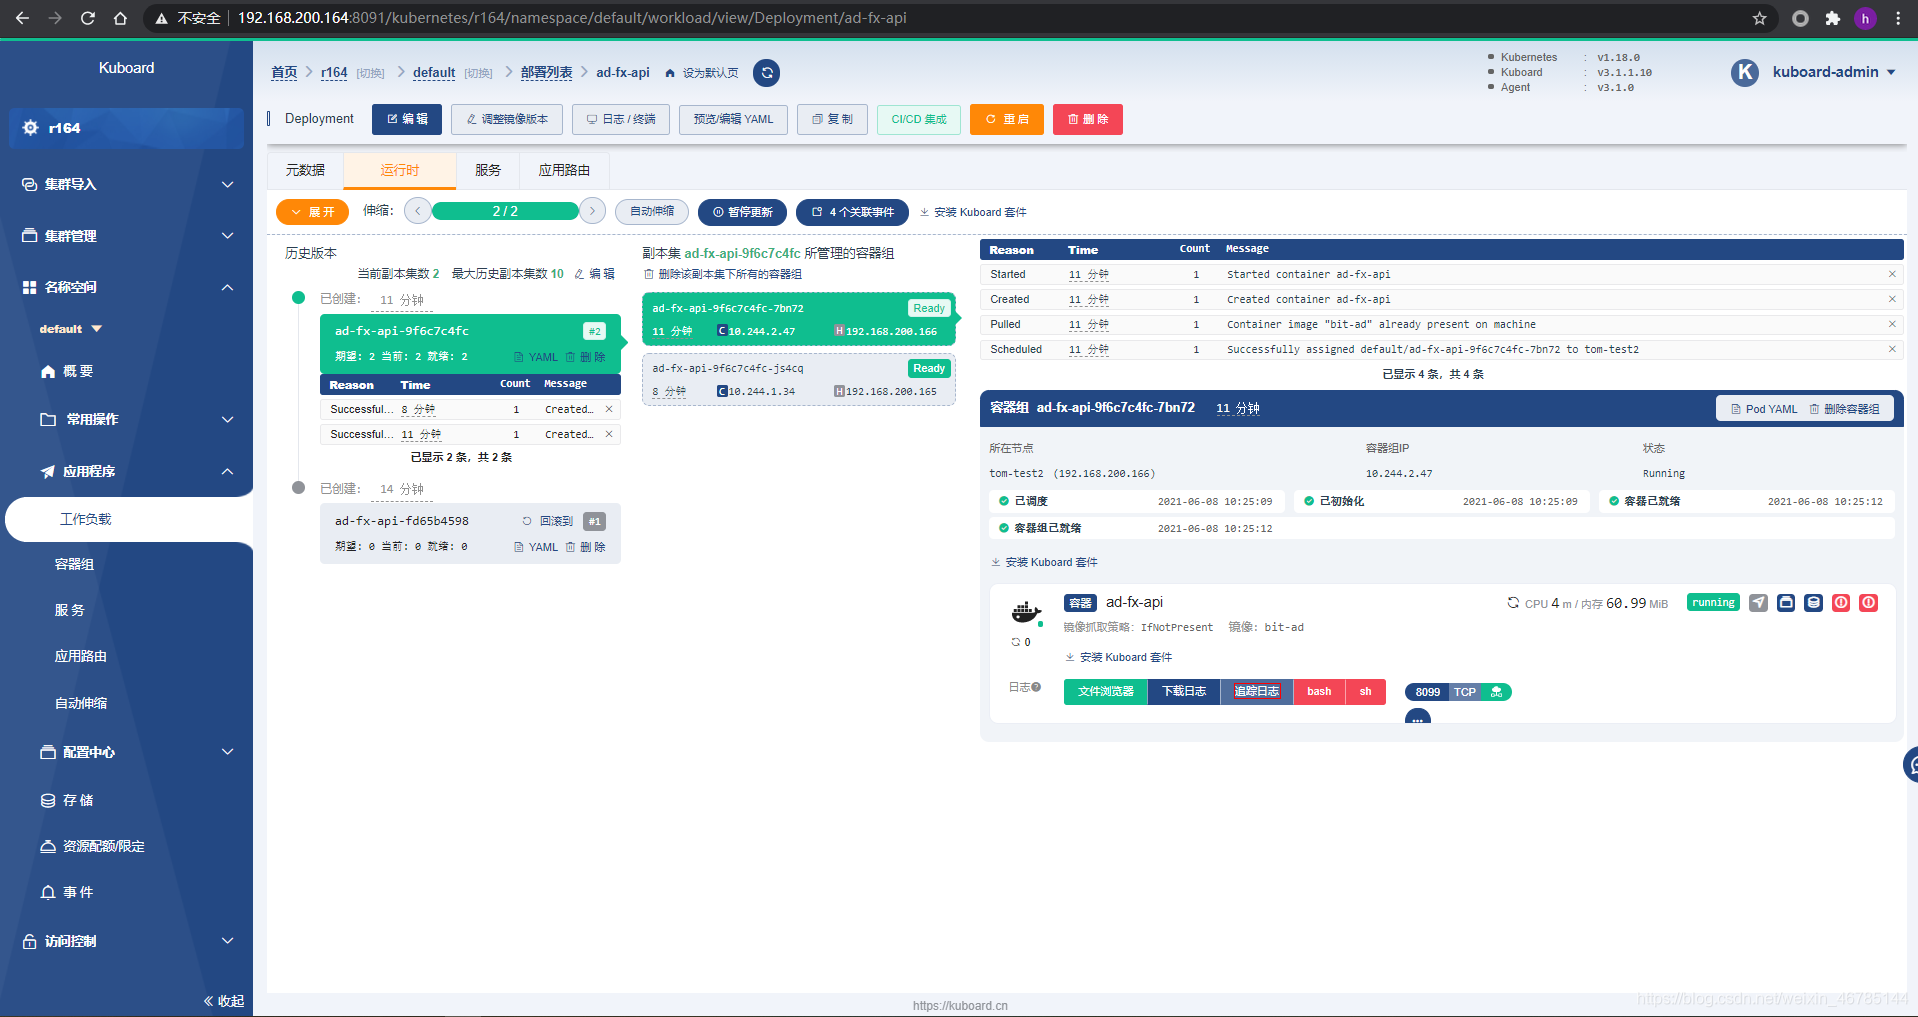Click the blue 编辑 button
Screen dimensions: 1918x1017
pyautogui.click(x=407, y=119)
